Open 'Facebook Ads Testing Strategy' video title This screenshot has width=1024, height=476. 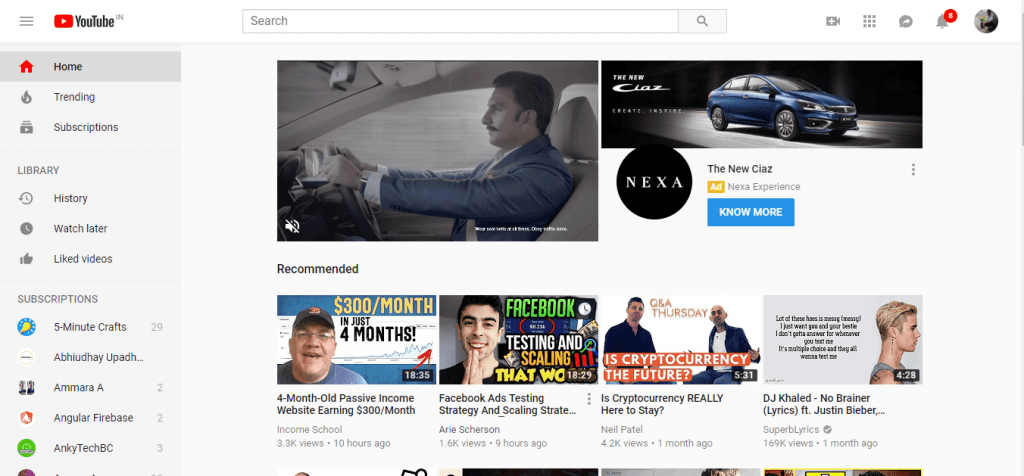[x=508, y=404]
